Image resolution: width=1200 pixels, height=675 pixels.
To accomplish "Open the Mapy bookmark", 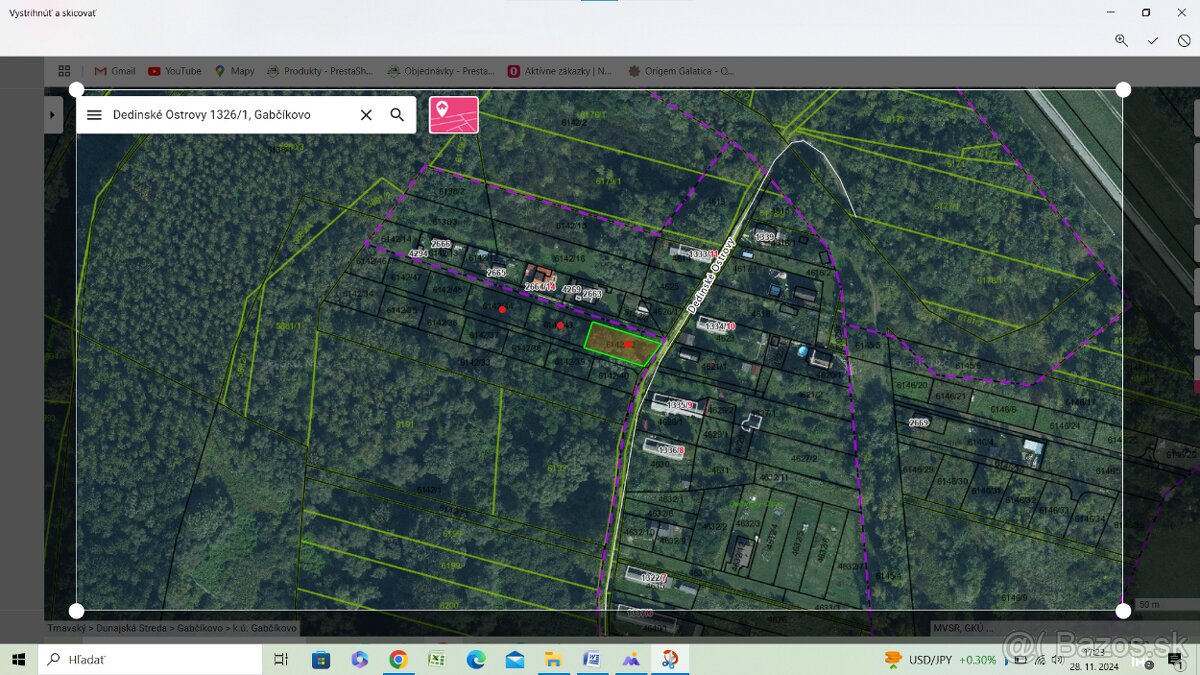I will (234, 71).
